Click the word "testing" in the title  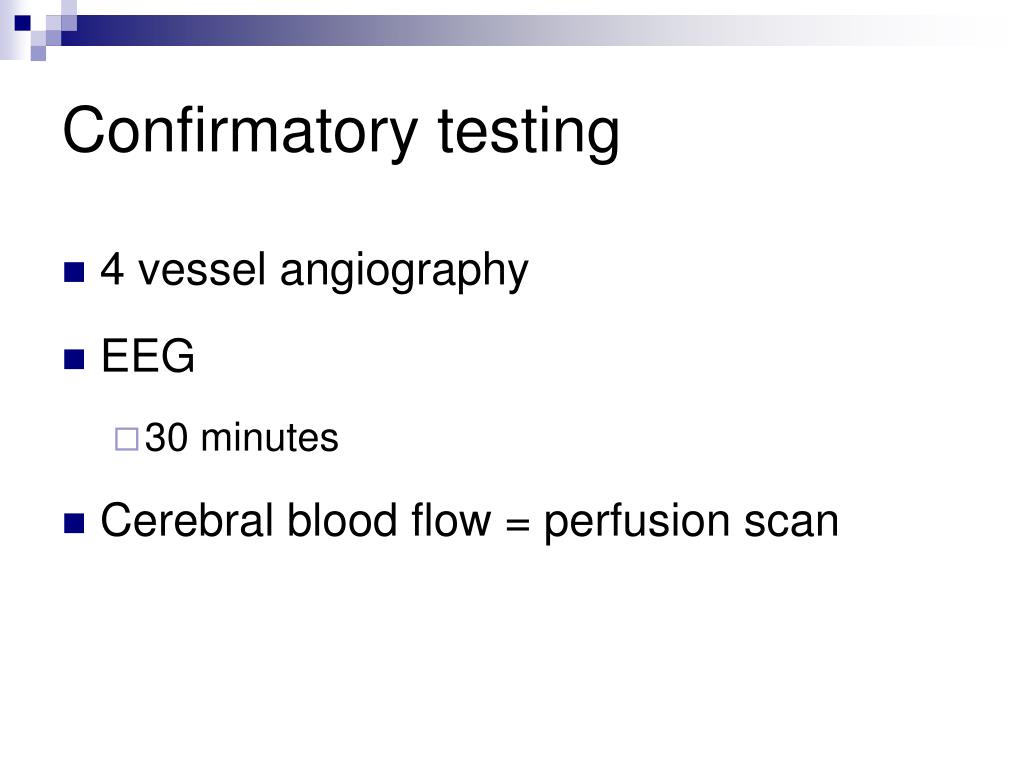(x=528, y=133)
